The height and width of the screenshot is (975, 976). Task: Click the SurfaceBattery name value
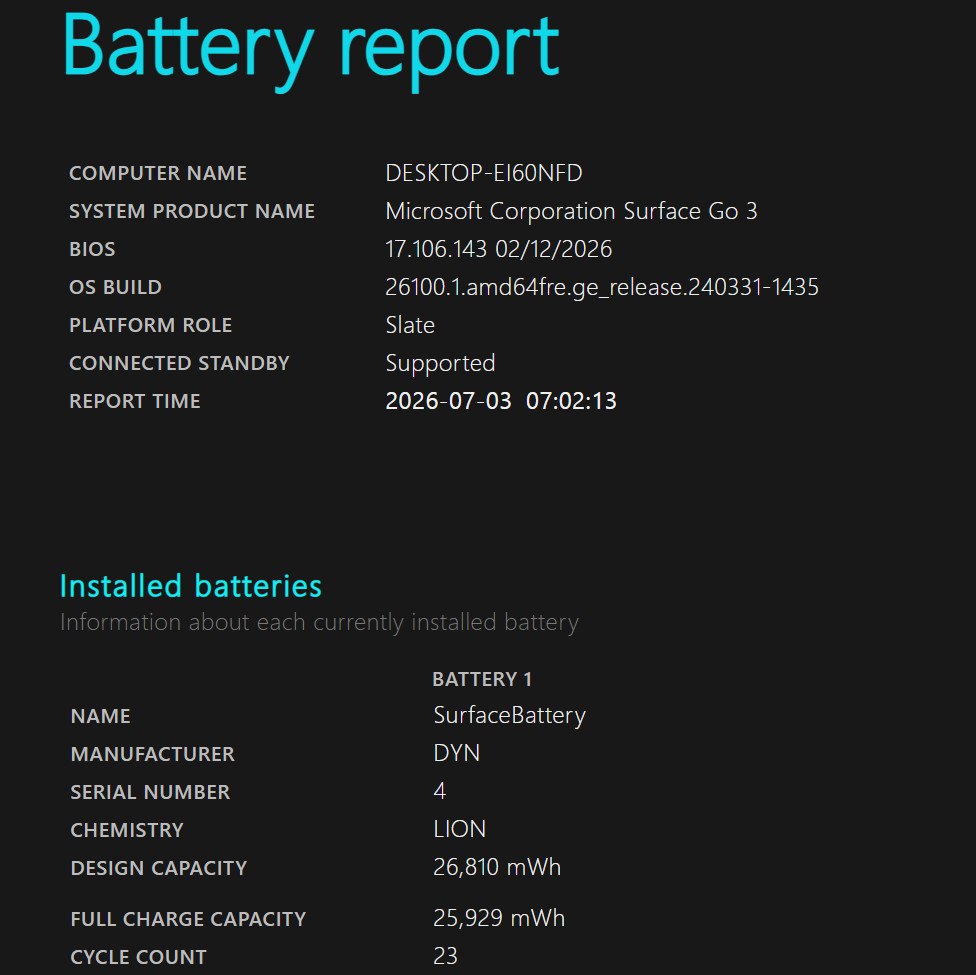coord(509,715)
